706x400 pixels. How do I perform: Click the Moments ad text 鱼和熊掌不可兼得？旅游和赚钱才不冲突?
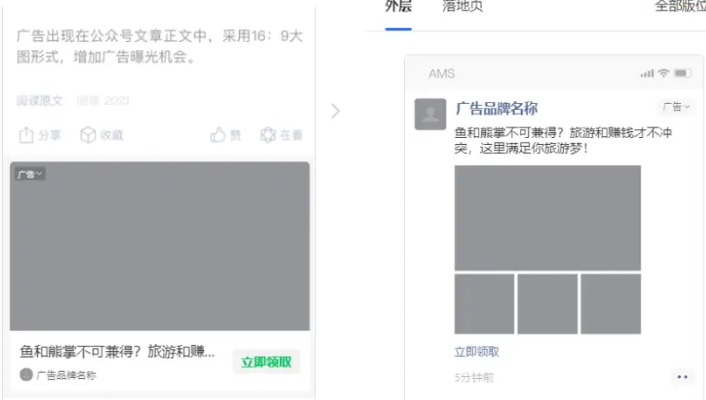click(x=563, y=140)
